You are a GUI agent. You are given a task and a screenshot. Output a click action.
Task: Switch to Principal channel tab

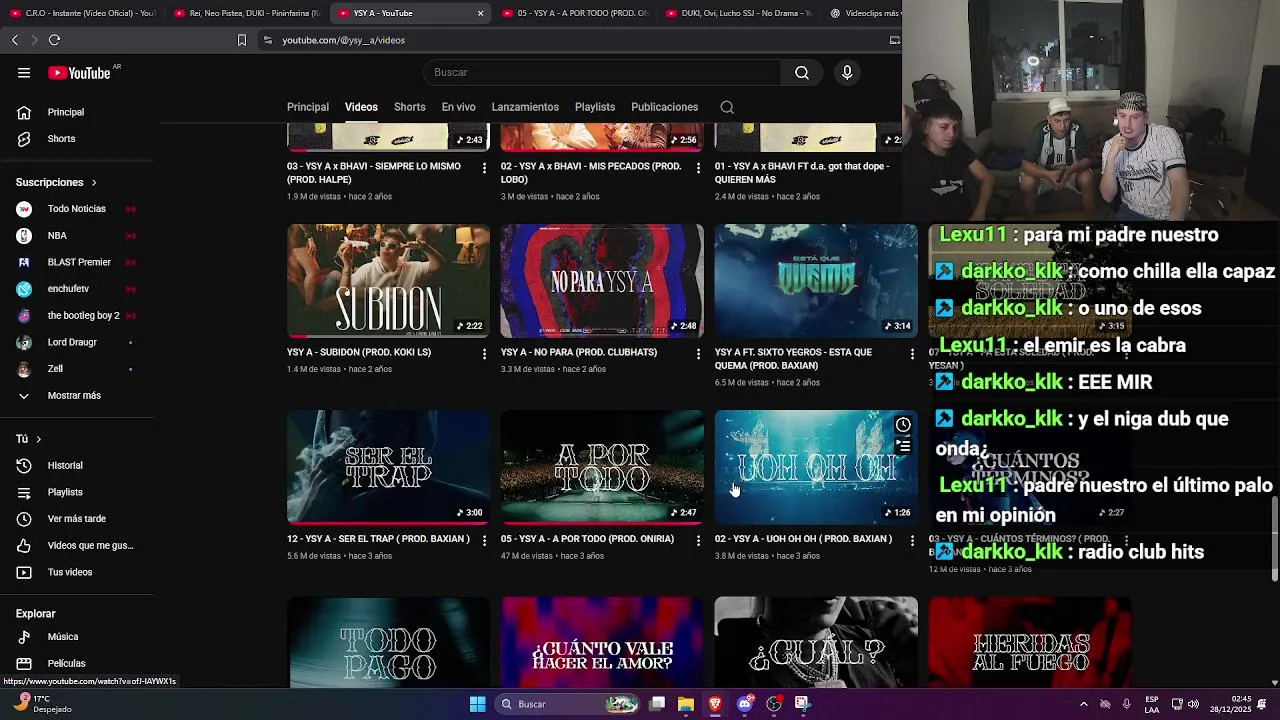click(308, 107)
